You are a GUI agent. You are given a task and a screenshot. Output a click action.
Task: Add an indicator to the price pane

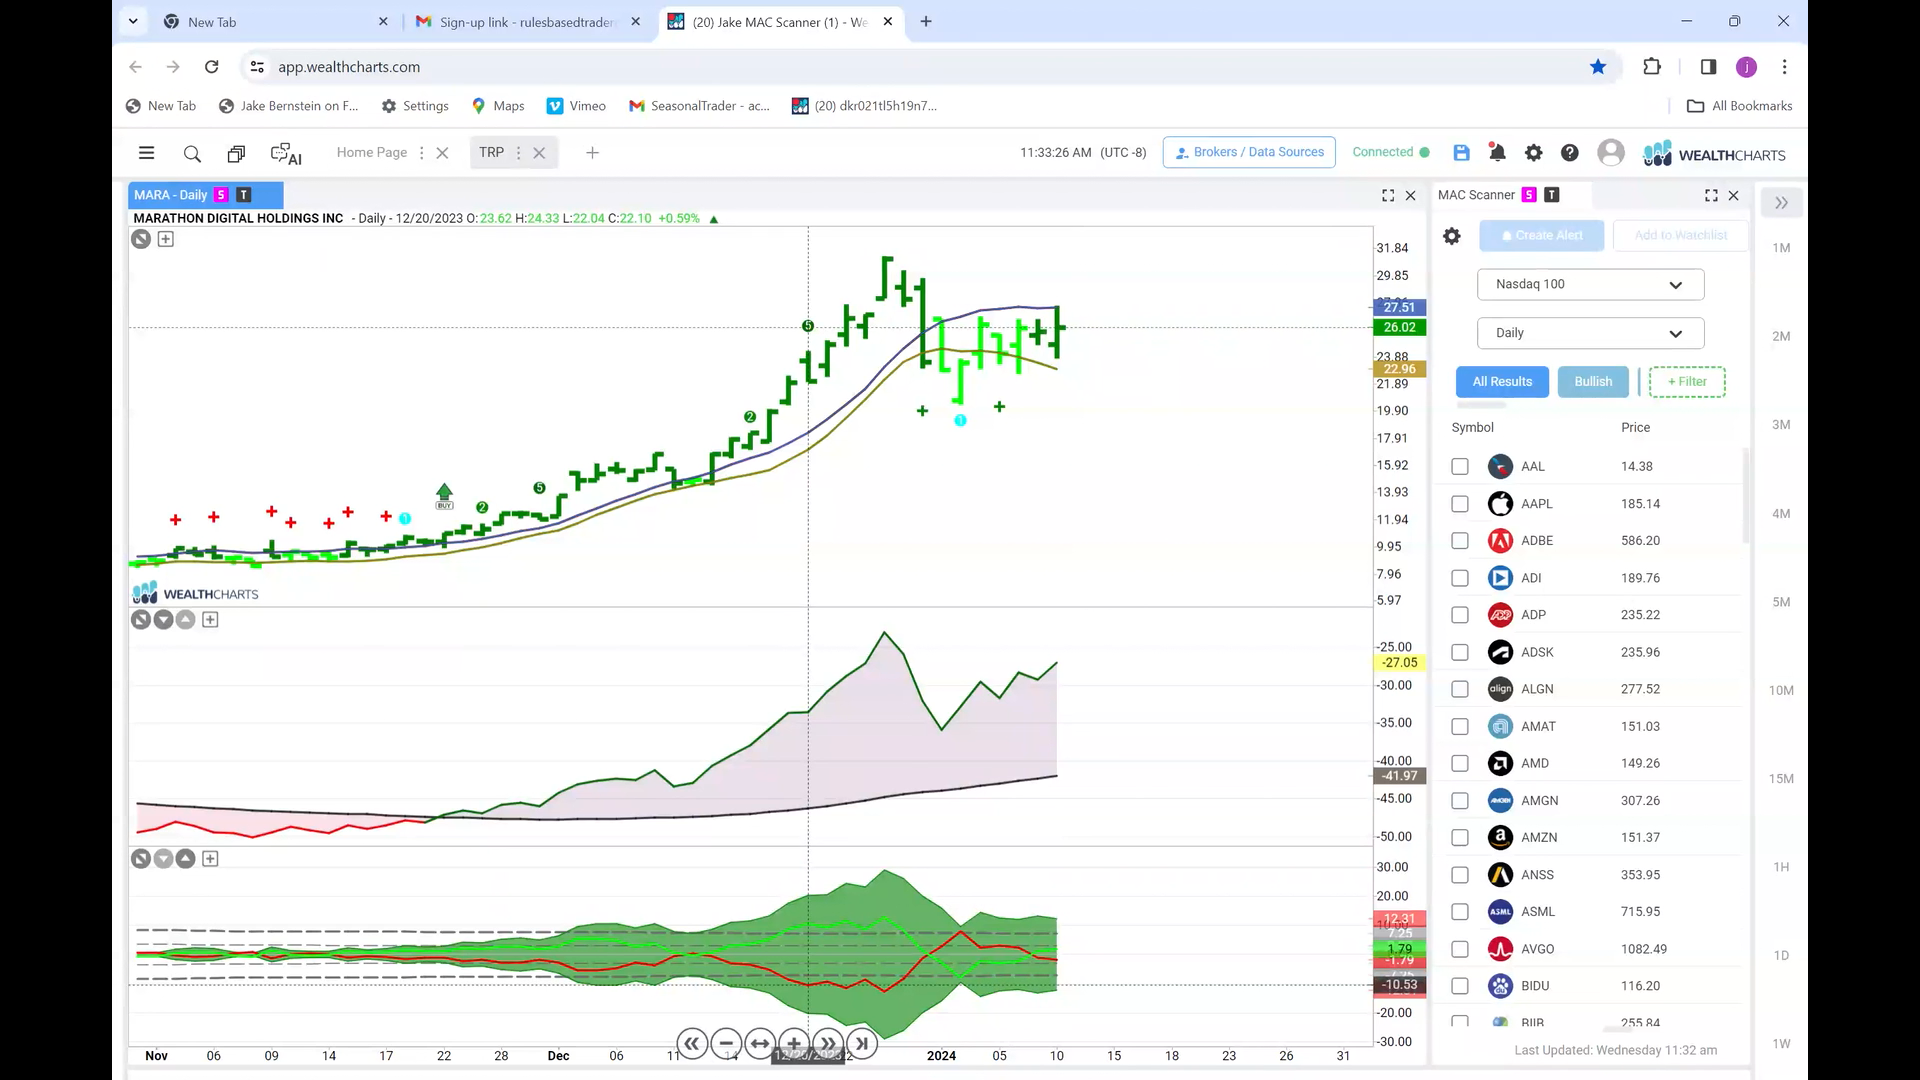pos(166,239)
